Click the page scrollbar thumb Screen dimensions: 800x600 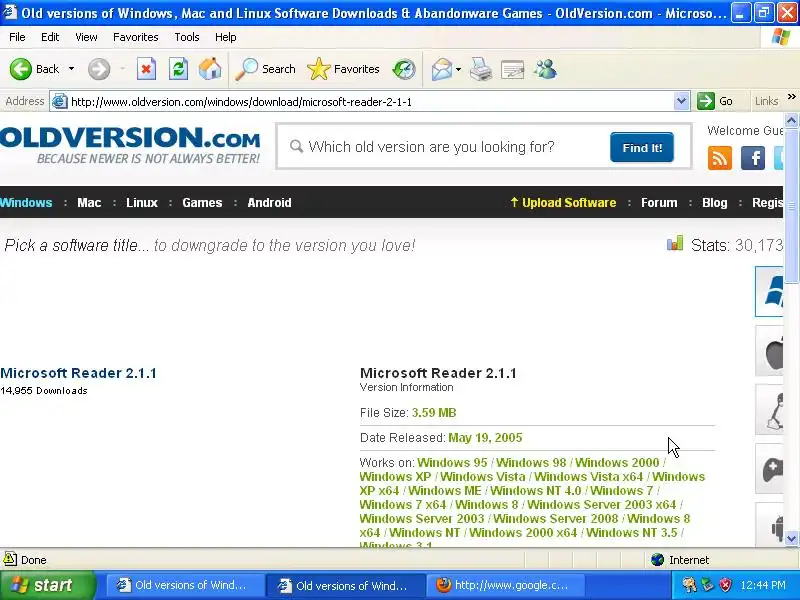pyautogui.click(x=791, y=206)
